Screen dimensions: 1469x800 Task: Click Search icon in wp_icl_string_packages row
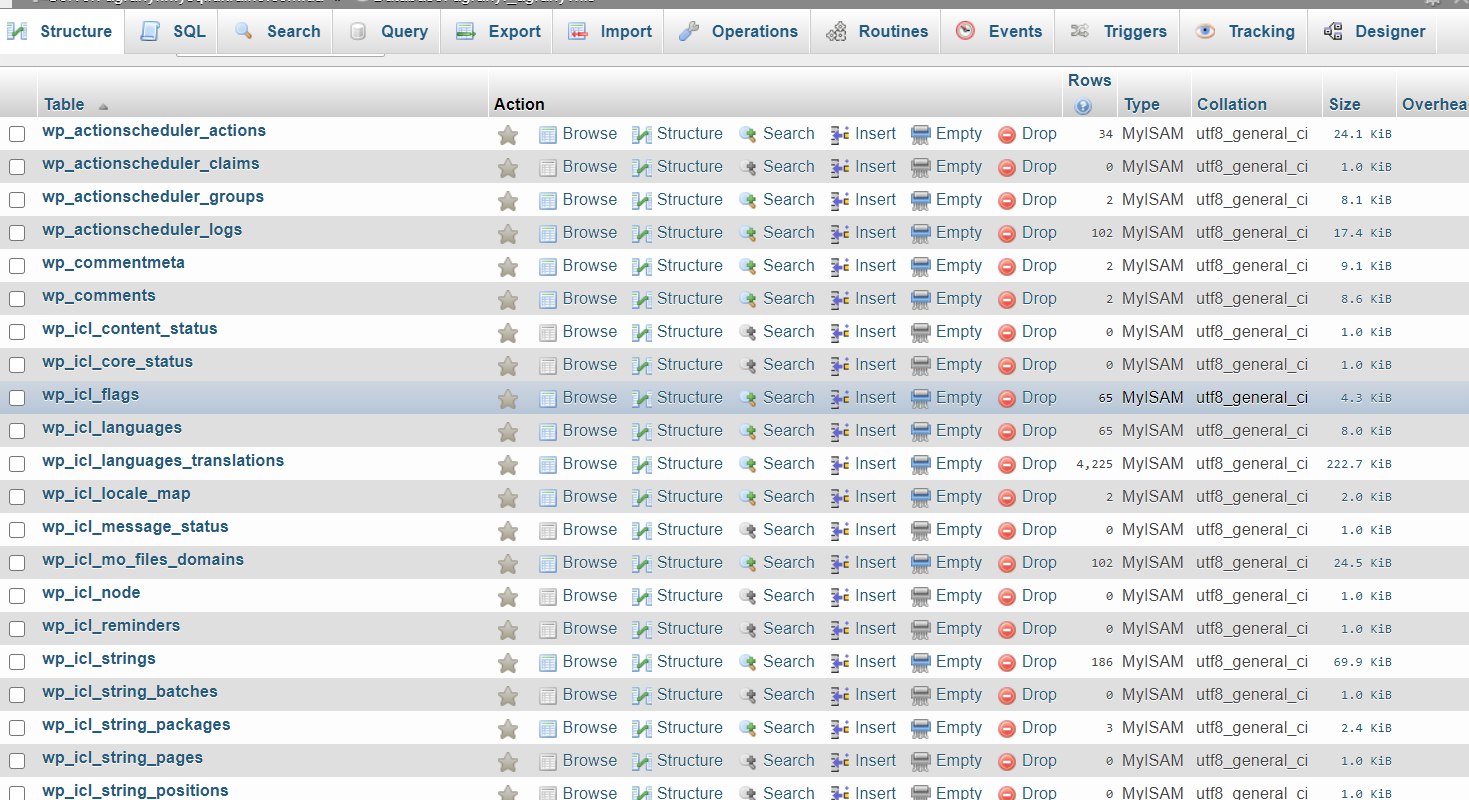(748, 729)
